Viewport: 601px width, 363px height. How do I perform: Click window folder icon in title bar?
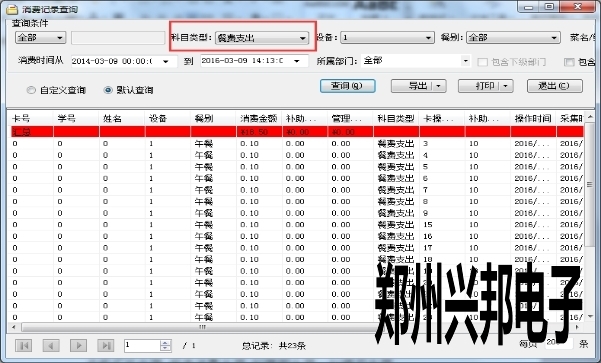13,9
